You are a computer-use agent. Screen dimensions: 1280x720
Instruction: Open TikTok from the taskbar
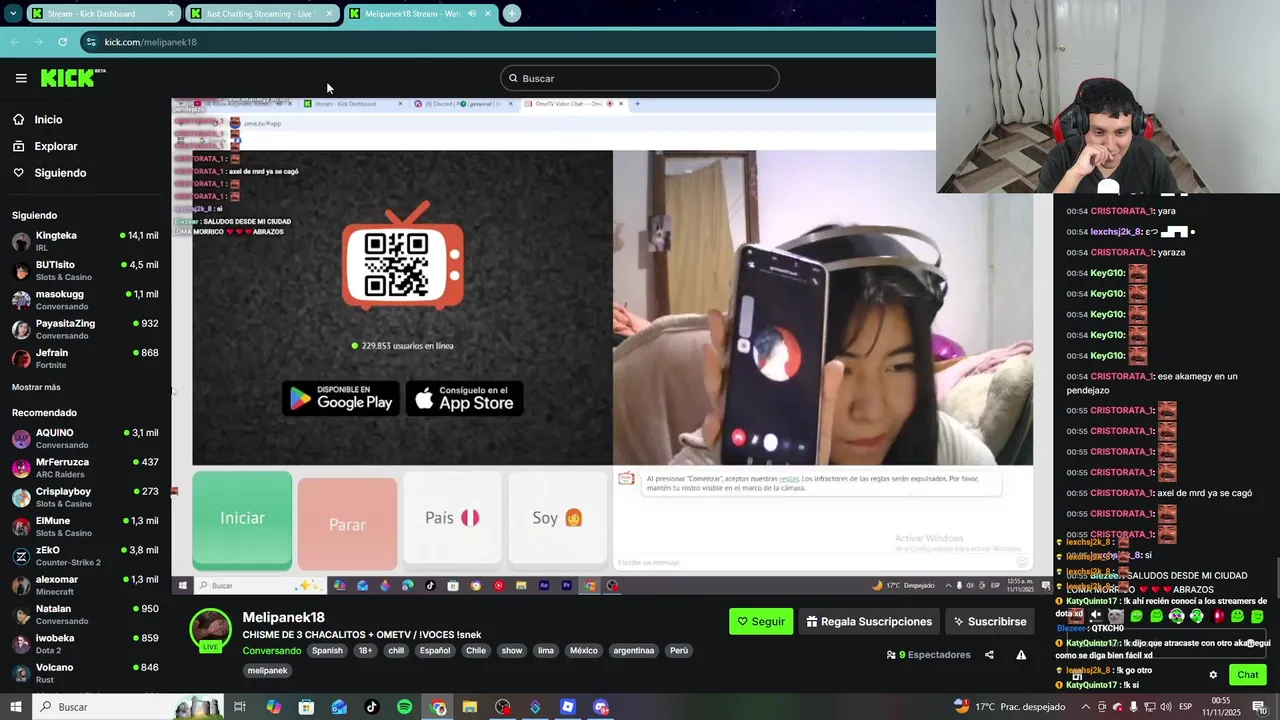click(372, 707)
